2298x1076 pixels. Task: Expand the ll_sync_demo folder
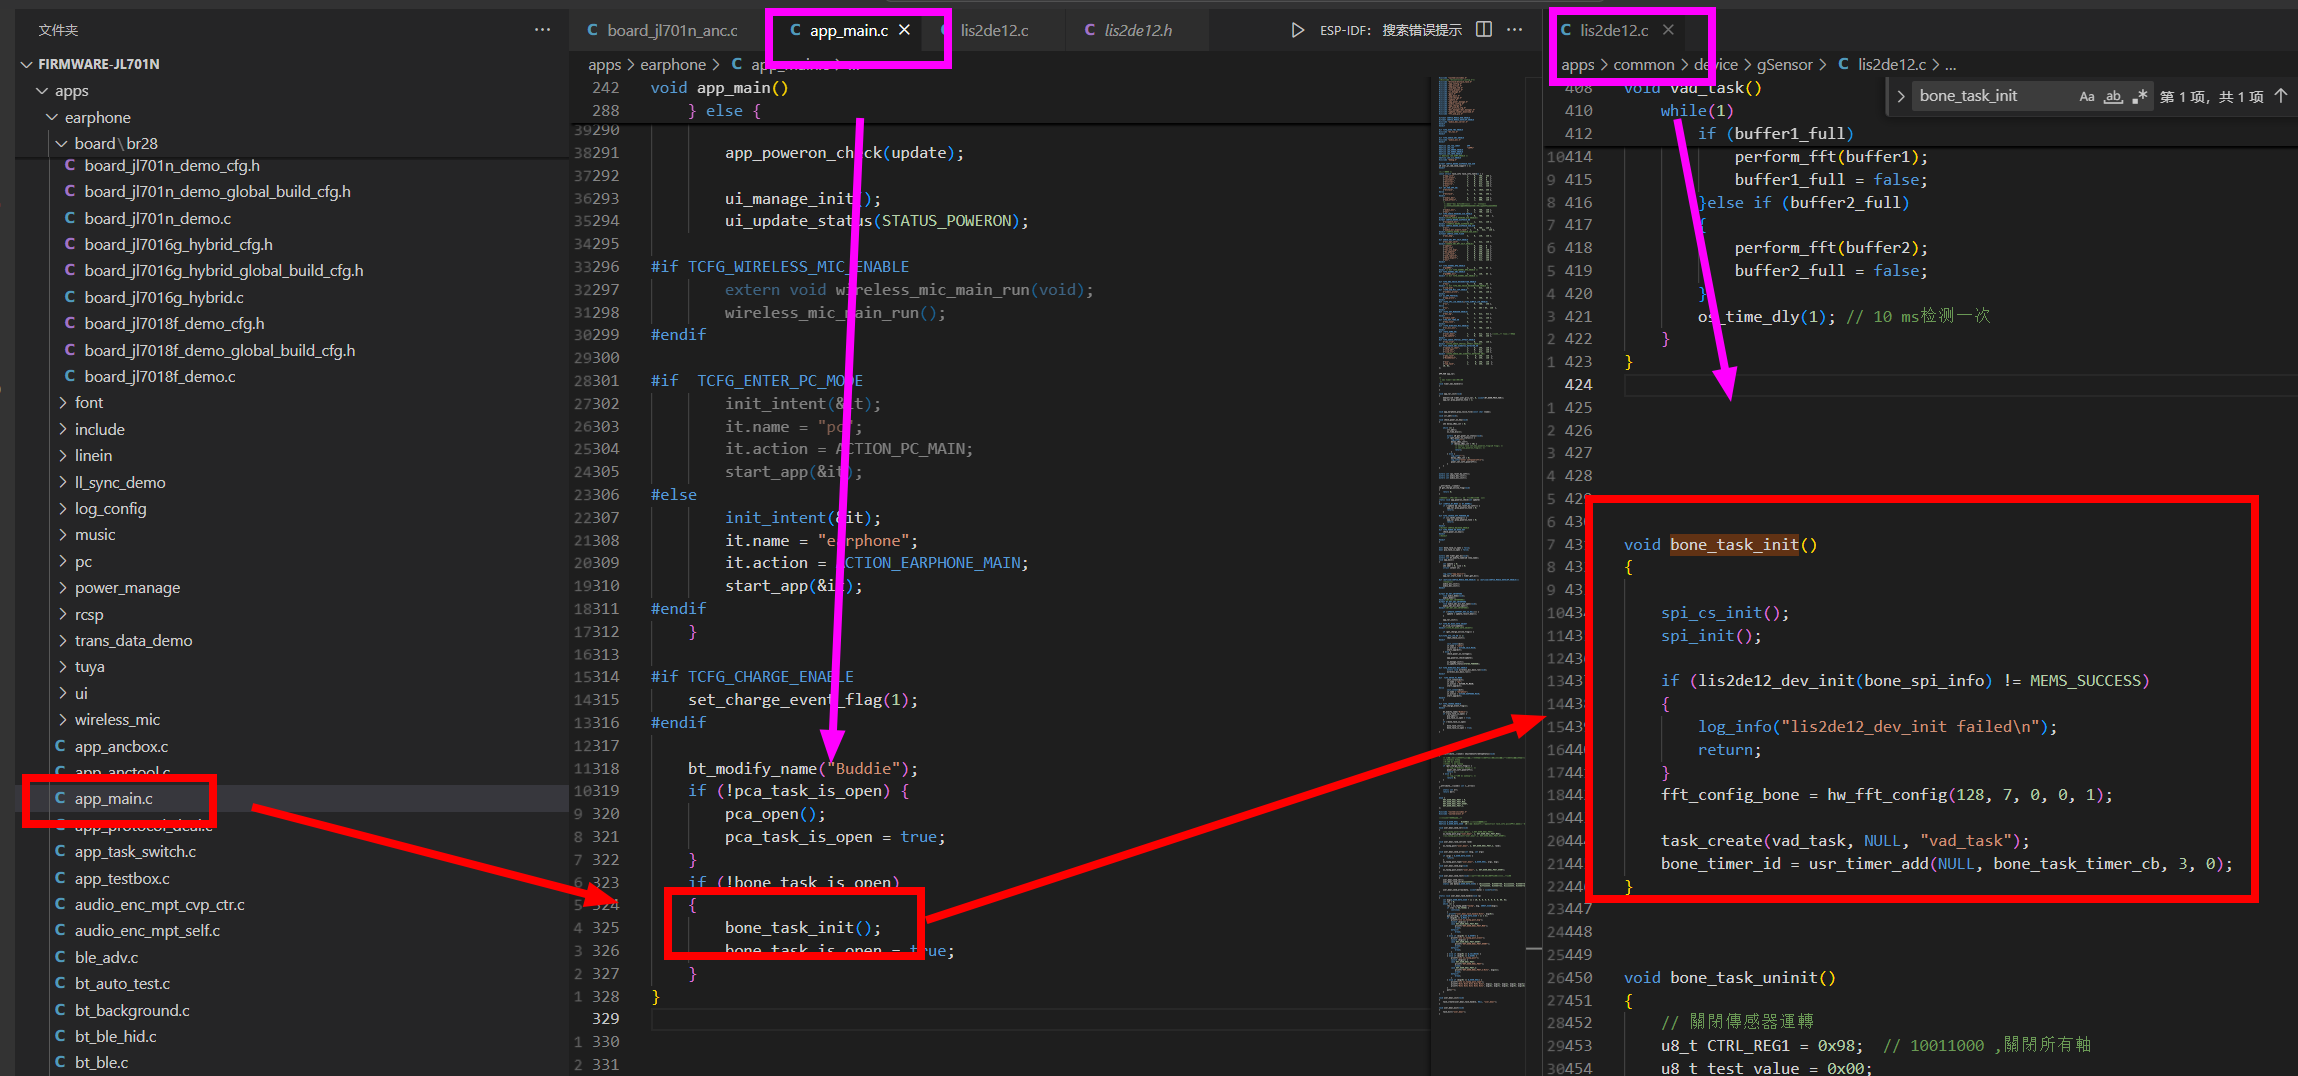[120, 482]
